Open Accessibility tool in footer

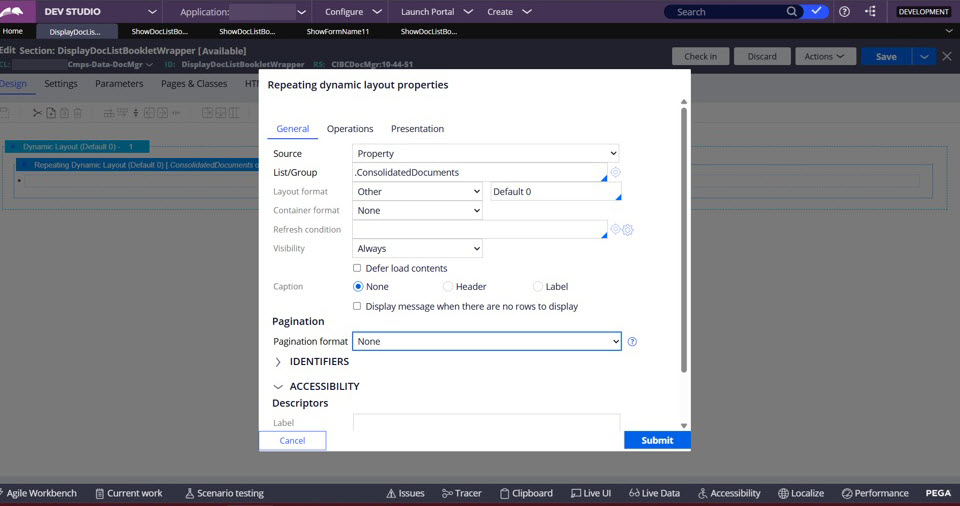pos(729,493)
